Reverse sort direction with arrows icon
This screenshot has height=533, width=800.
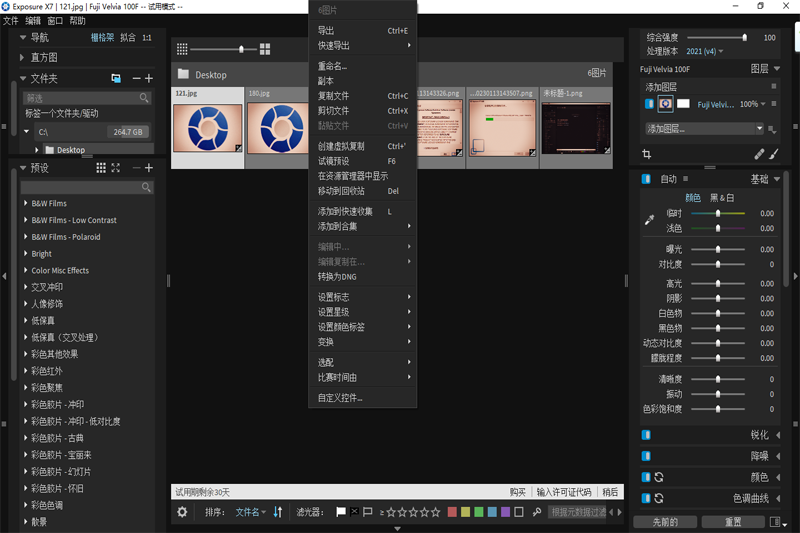point(278,512)
